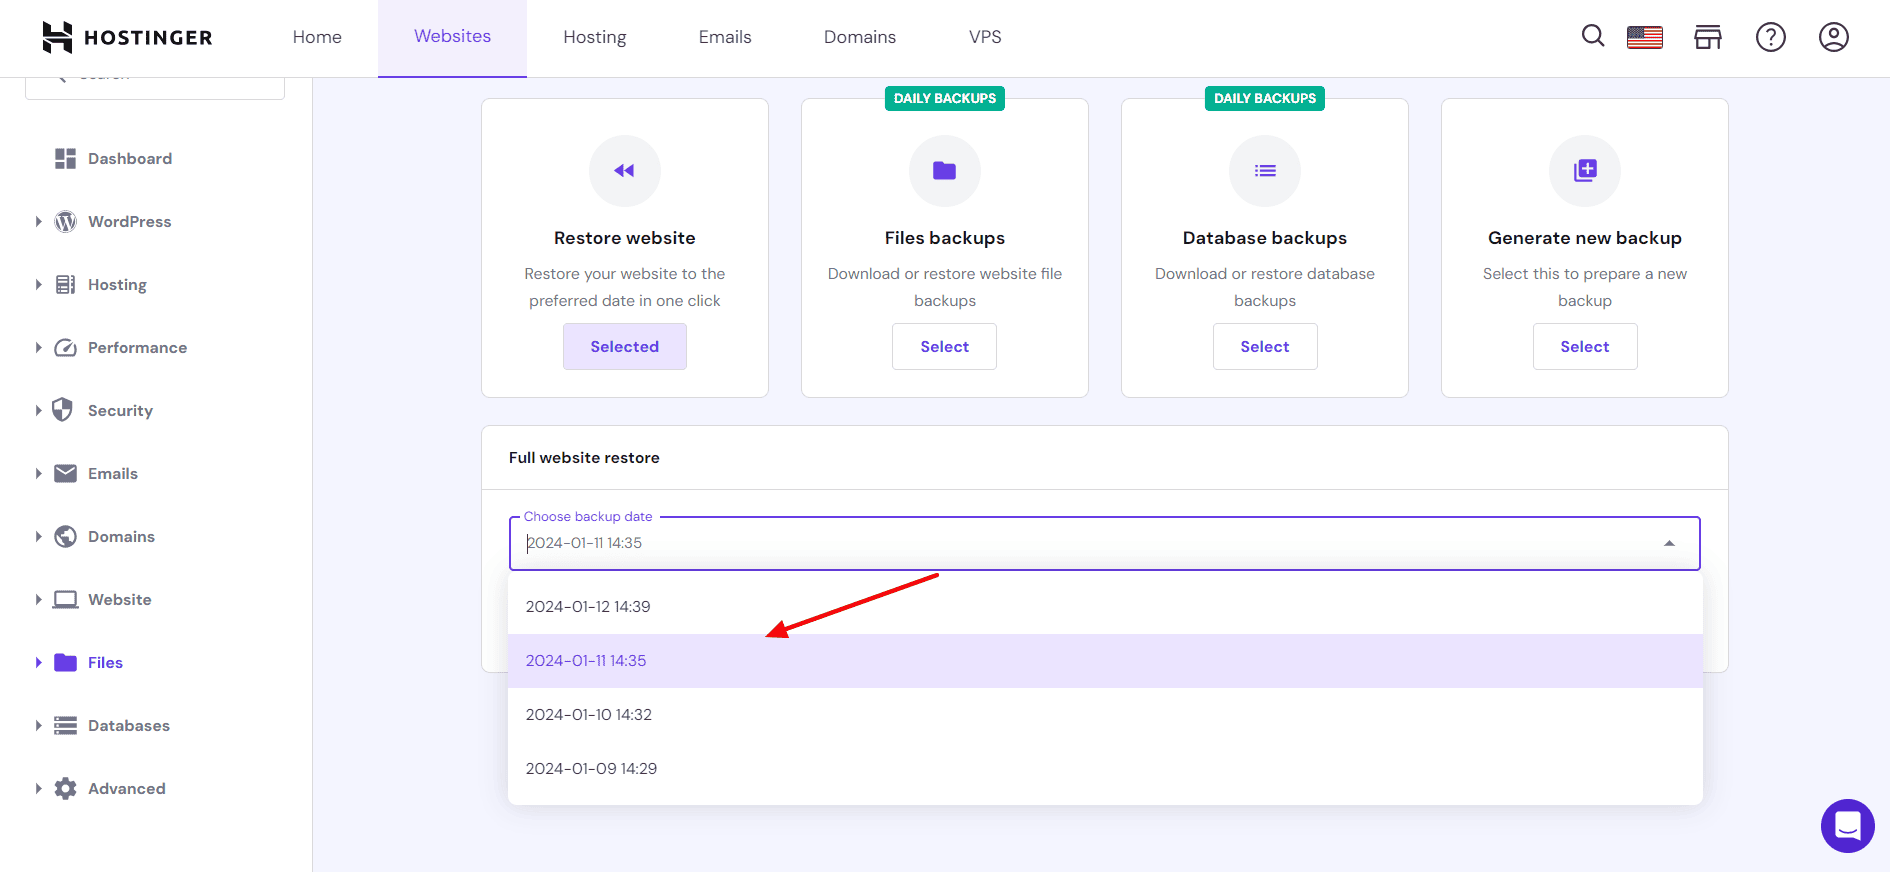Switch to the Domains top tab
The width and height of the screenshot is (1890, 872).
[x=859, y=38]
